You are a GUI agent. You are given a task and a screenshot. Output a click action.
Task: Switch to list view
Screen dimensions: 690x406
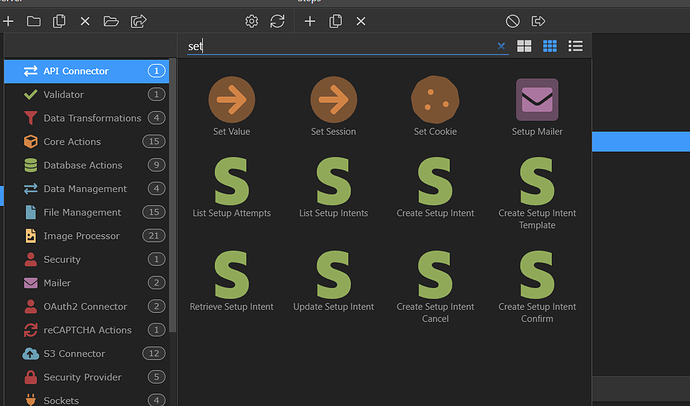click(x=575, y=46)
